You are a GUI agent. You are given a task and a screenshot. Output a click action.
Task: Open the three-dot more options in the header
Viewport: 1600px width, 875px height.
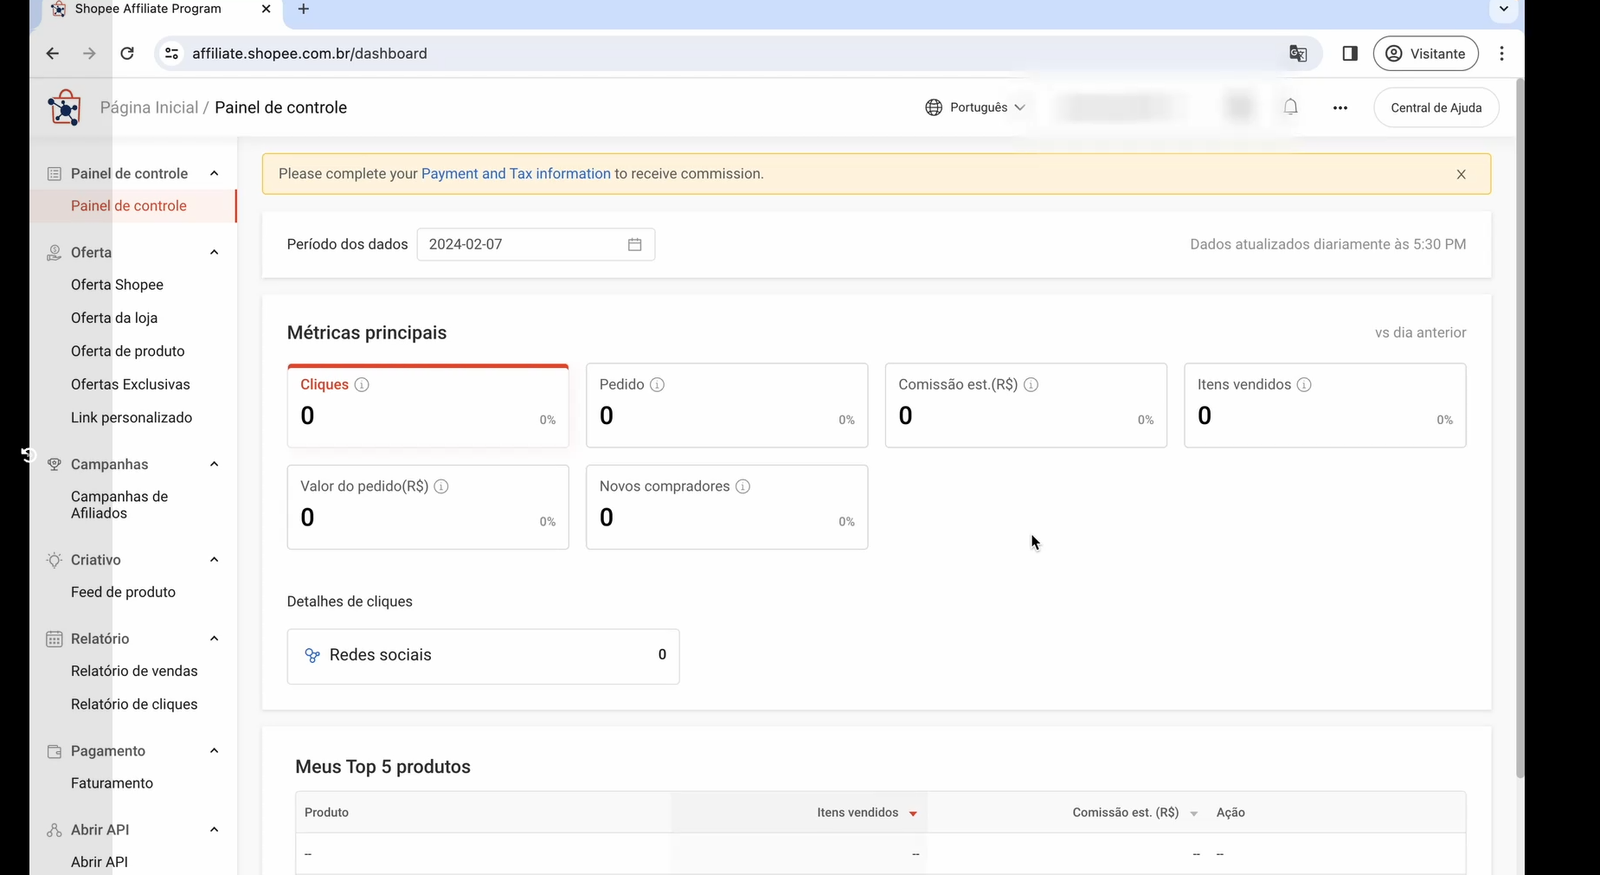(1340, 108)
